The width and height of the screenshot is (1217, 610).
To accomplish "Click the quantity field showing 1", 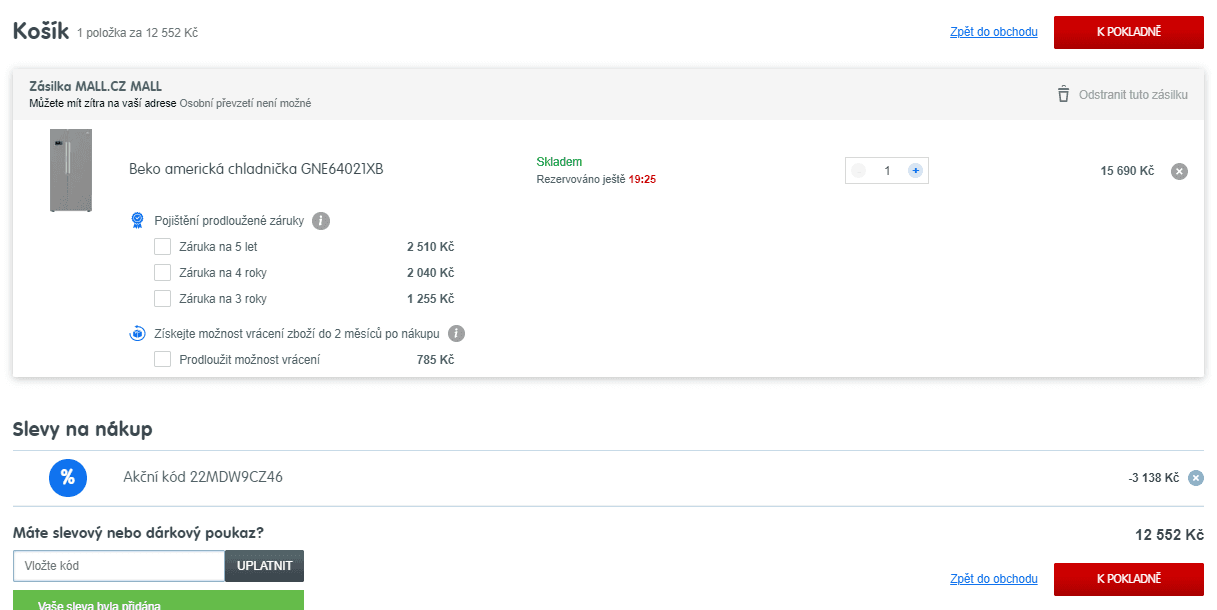I will (887, 171).
